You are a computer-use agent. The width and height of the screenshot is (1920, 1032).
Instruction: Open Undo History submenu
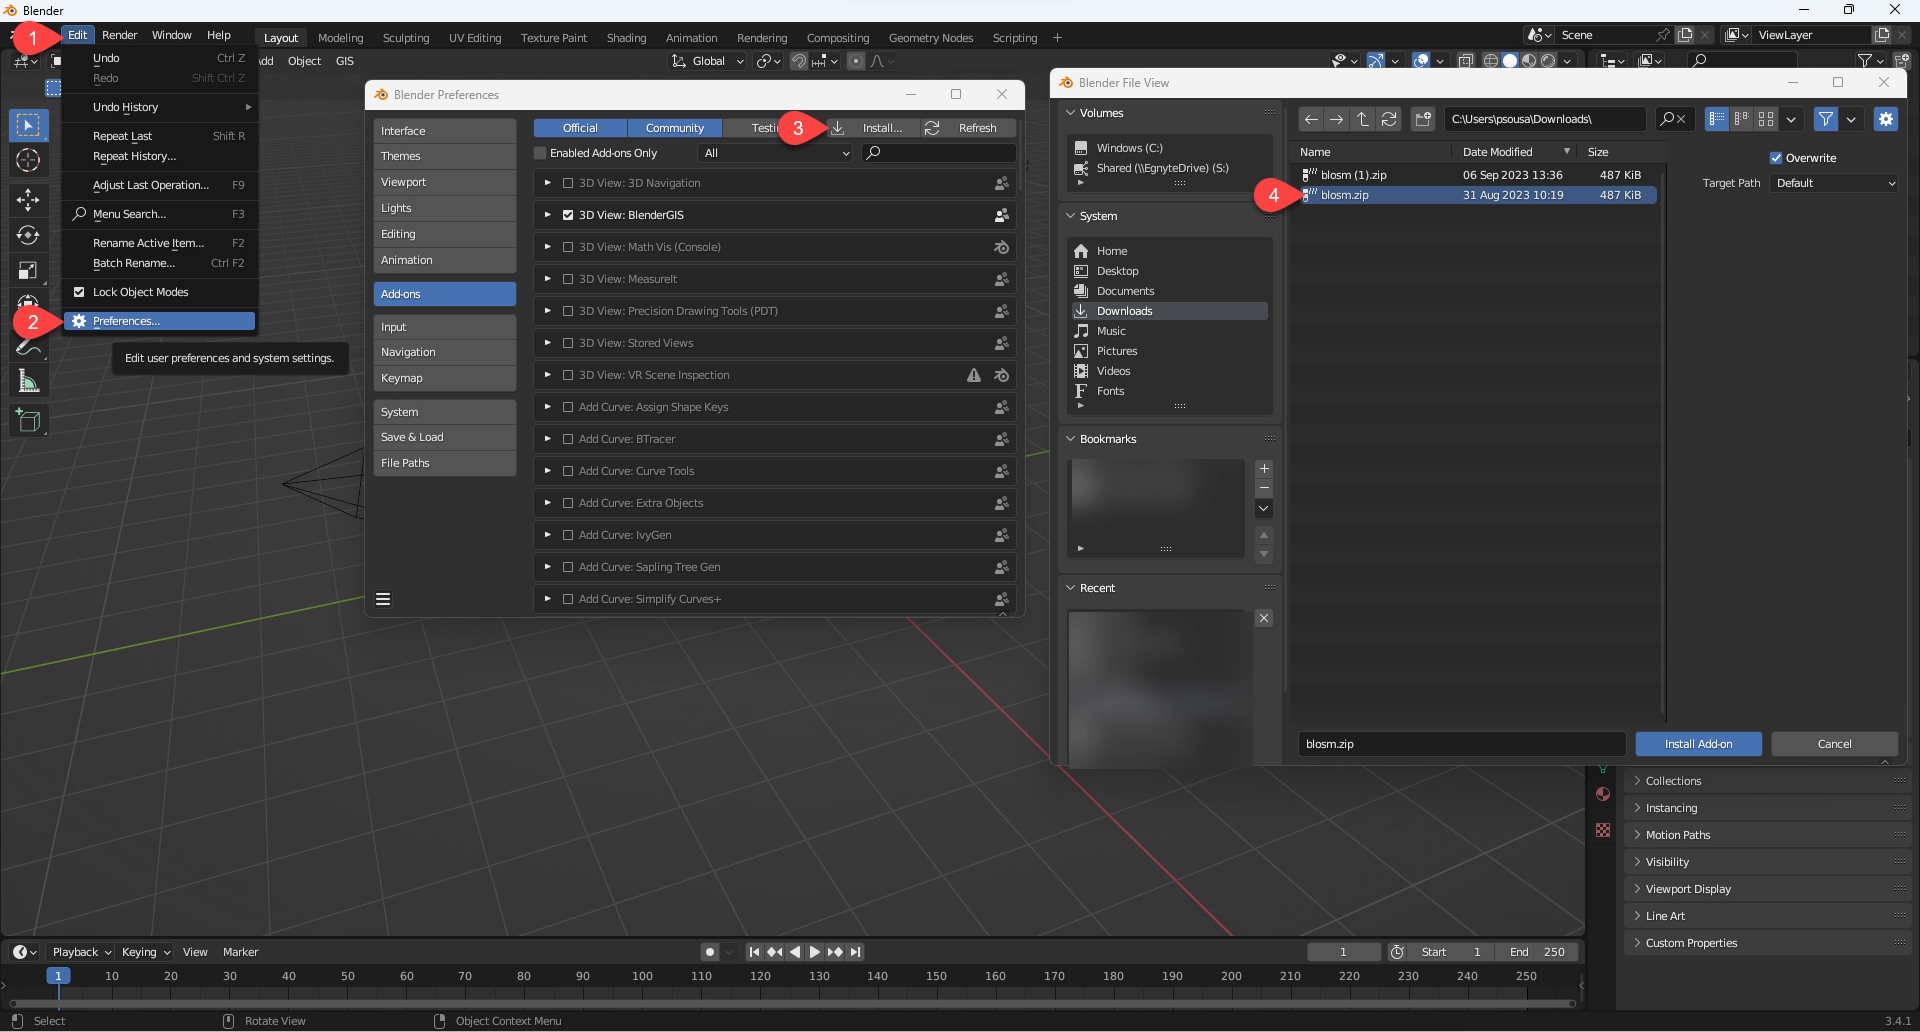pos(160,107)
